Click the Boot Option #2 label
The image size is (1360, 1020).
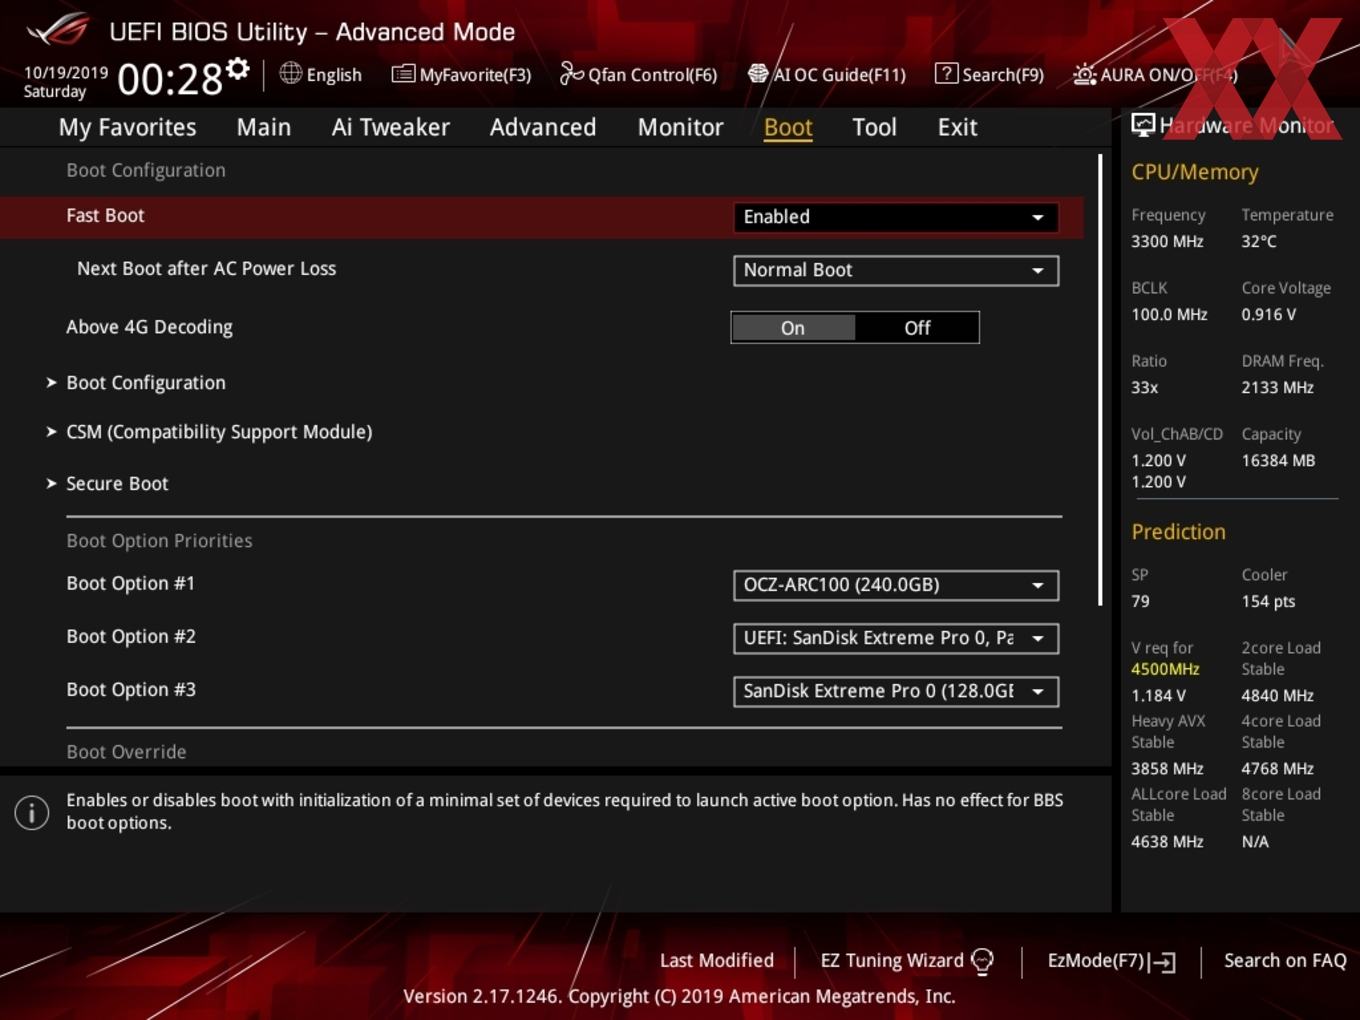point(131,637)
